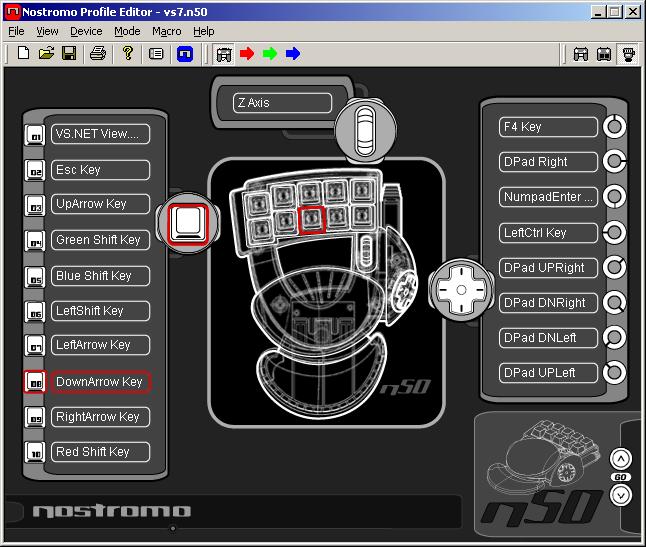Open the list view toolbar icon
Viewport: 646px width, 547px height.
coord(156,54)
